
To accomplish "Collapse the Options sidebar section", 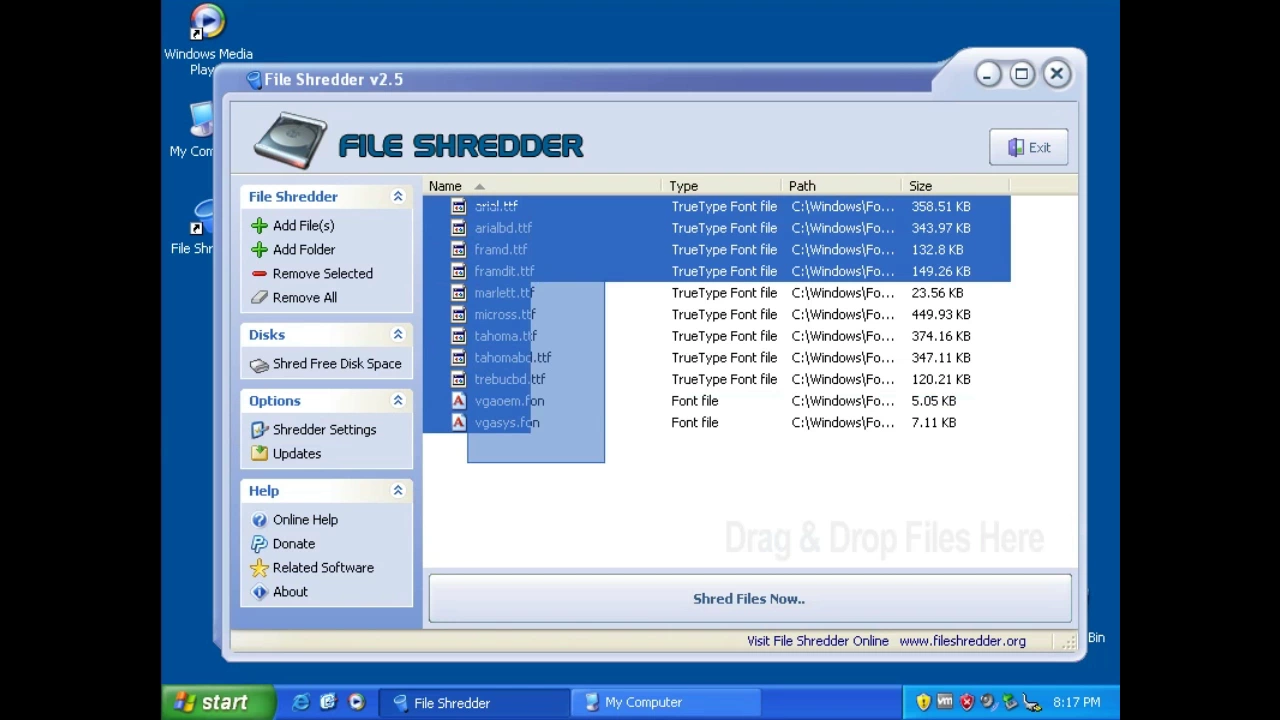I will tap(398, 401).
